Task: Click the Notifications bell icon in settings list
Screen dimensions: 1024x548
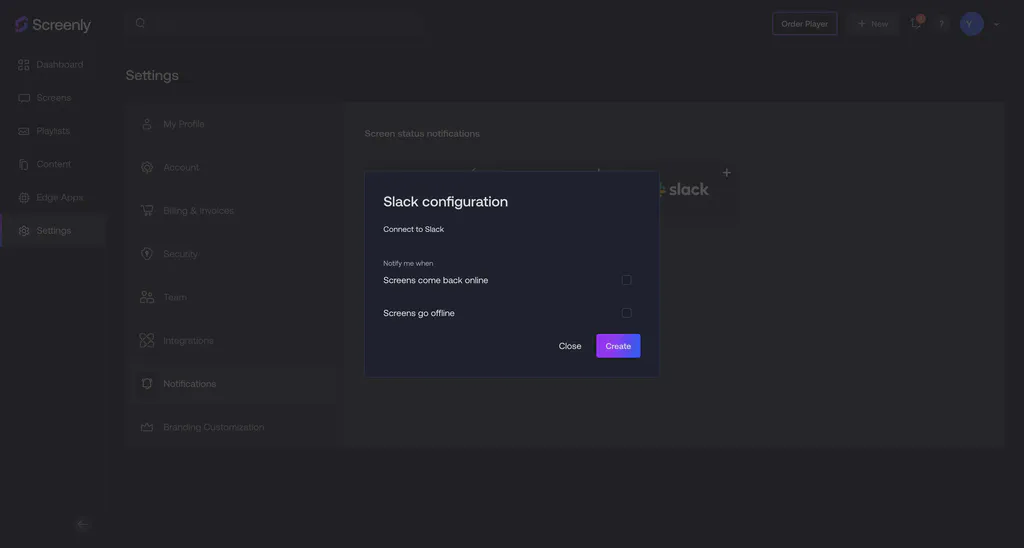Action: click(147, 384)
